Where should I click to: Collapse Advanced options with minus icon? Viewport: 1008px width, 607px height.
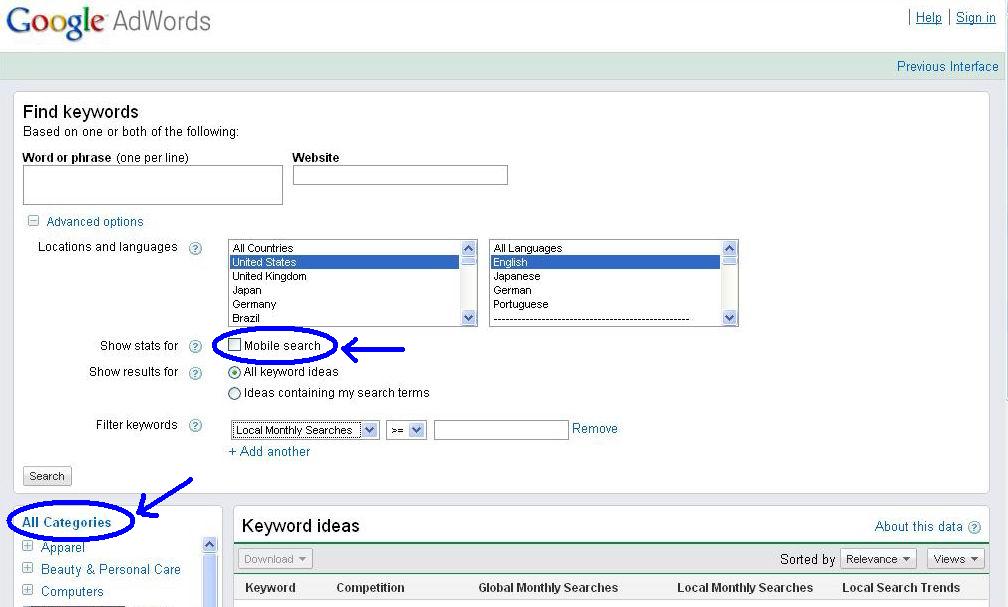tap(33, 221)
